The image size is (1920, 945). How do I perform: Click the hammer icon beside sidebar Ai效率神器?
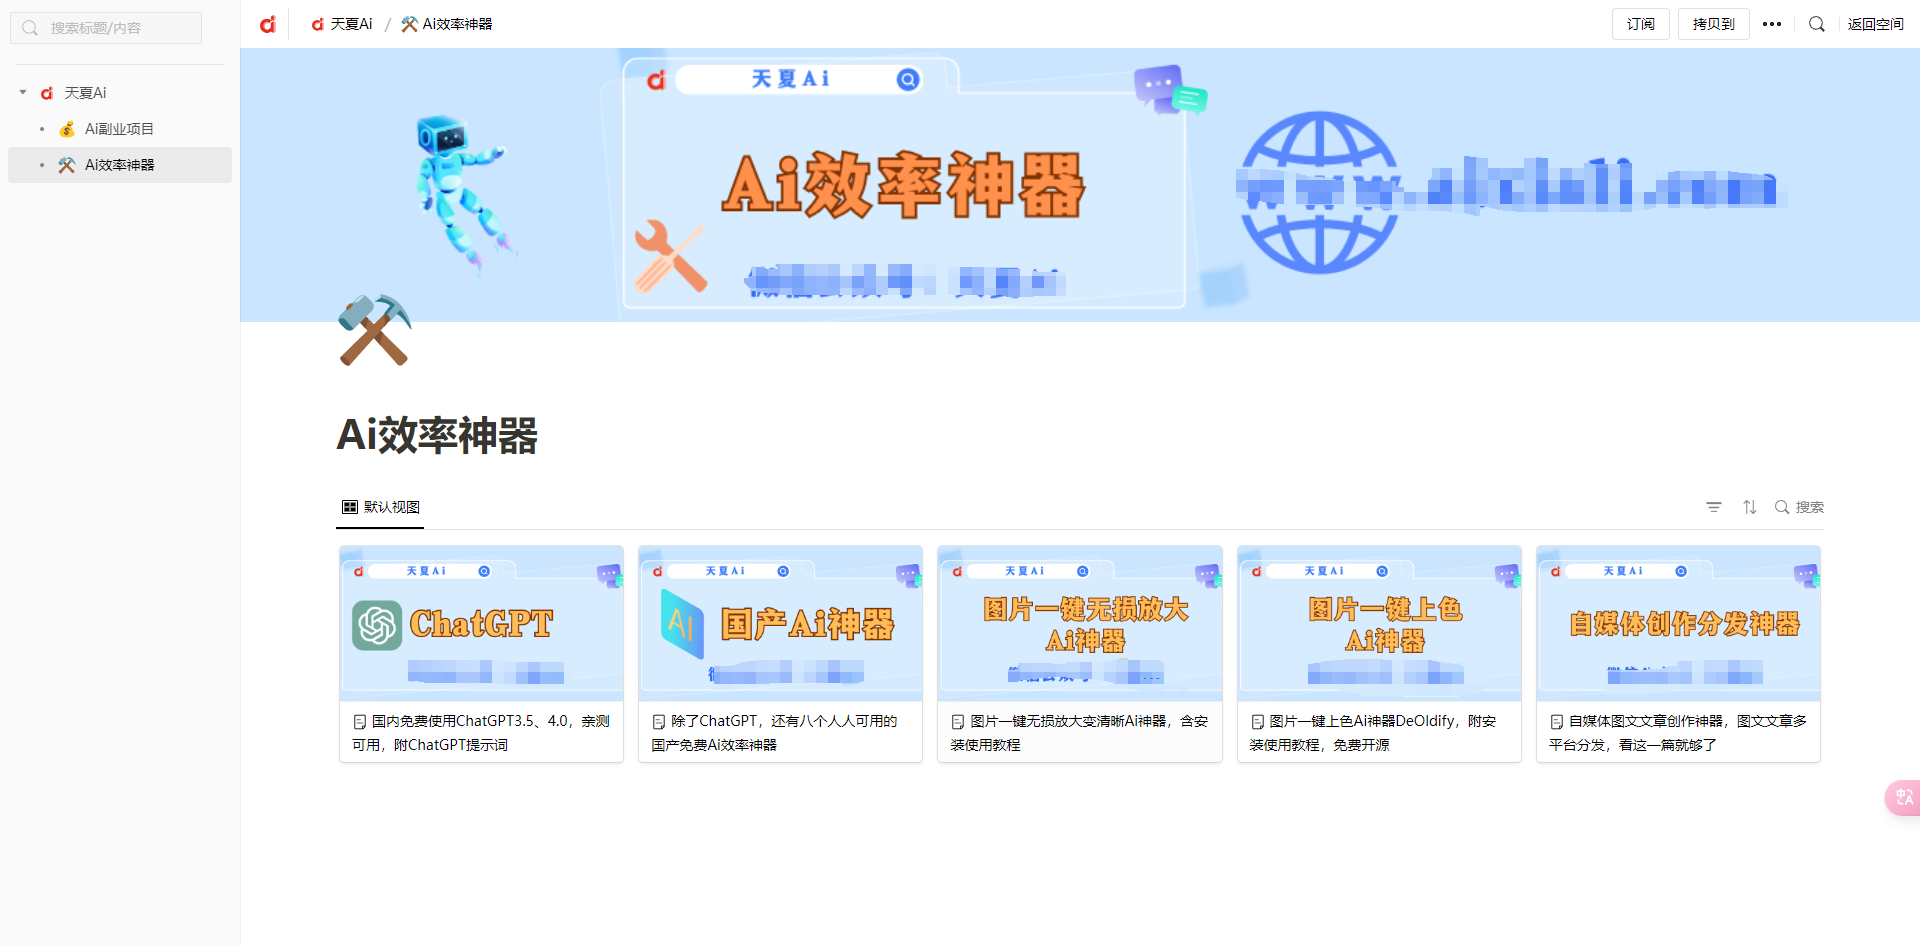pos(67,165)
